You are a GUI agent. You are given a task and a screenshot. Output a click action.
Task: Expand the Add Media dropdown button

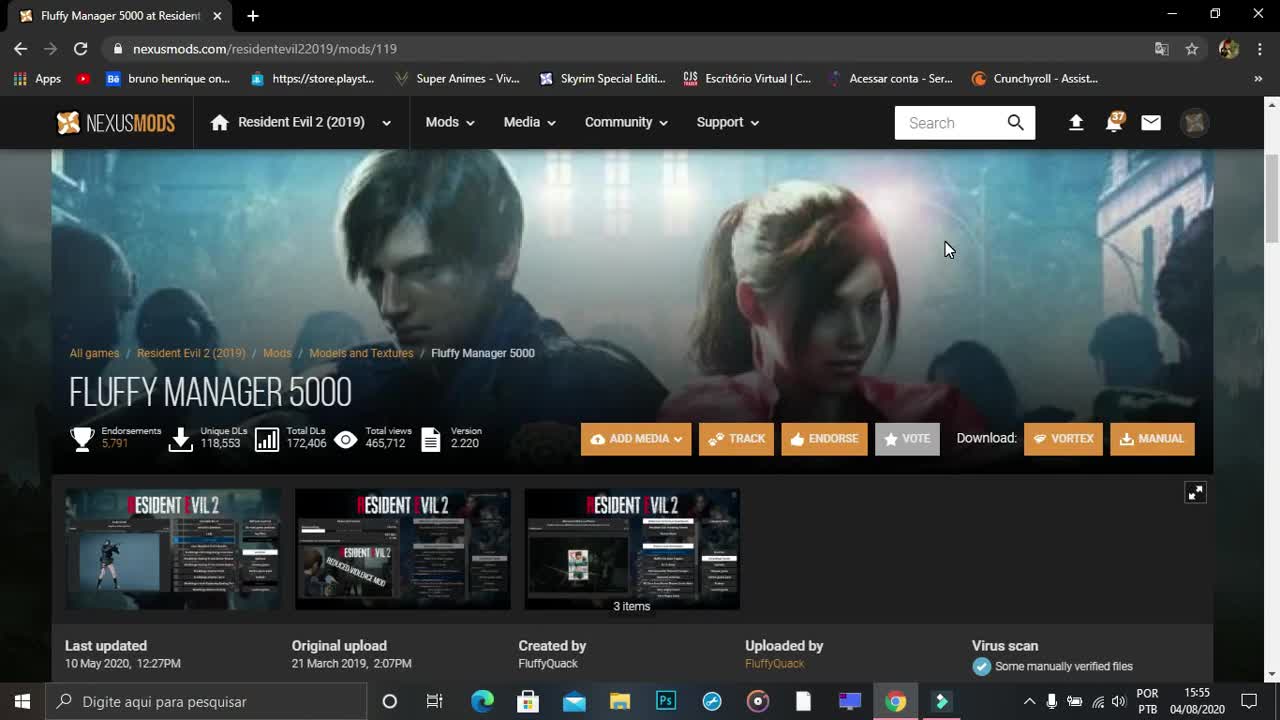pos(636,439)
